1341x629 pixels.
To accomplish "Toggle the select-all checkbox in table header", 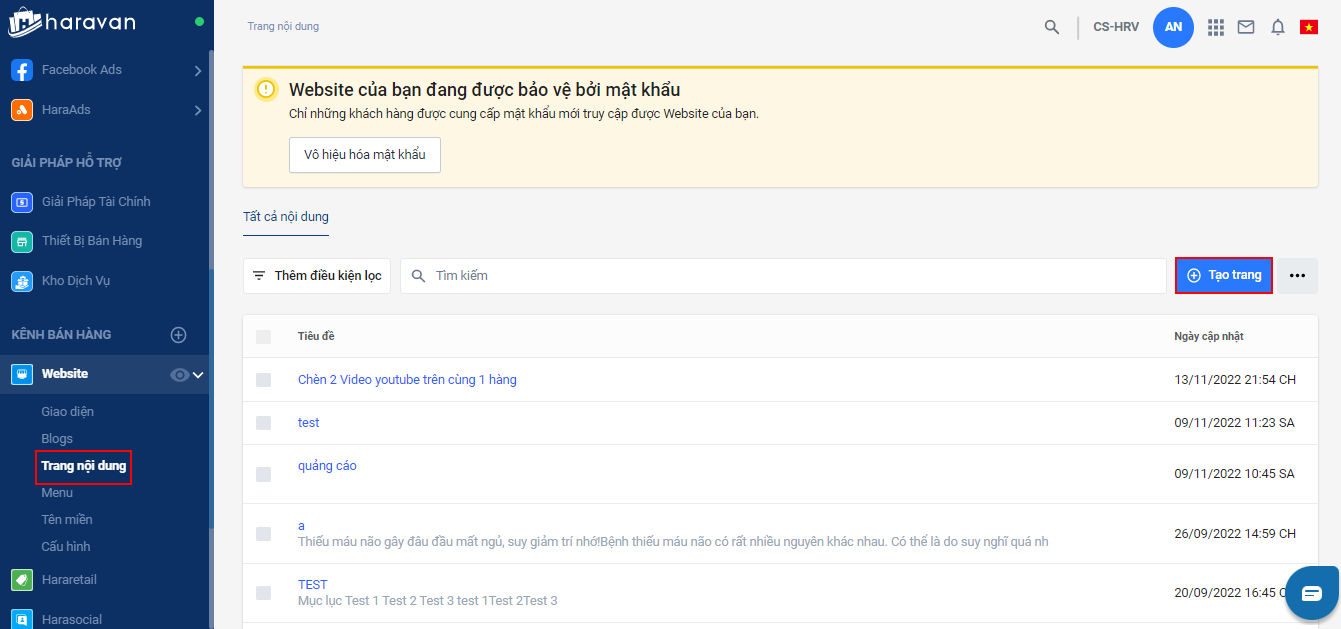I will (263, 337).
